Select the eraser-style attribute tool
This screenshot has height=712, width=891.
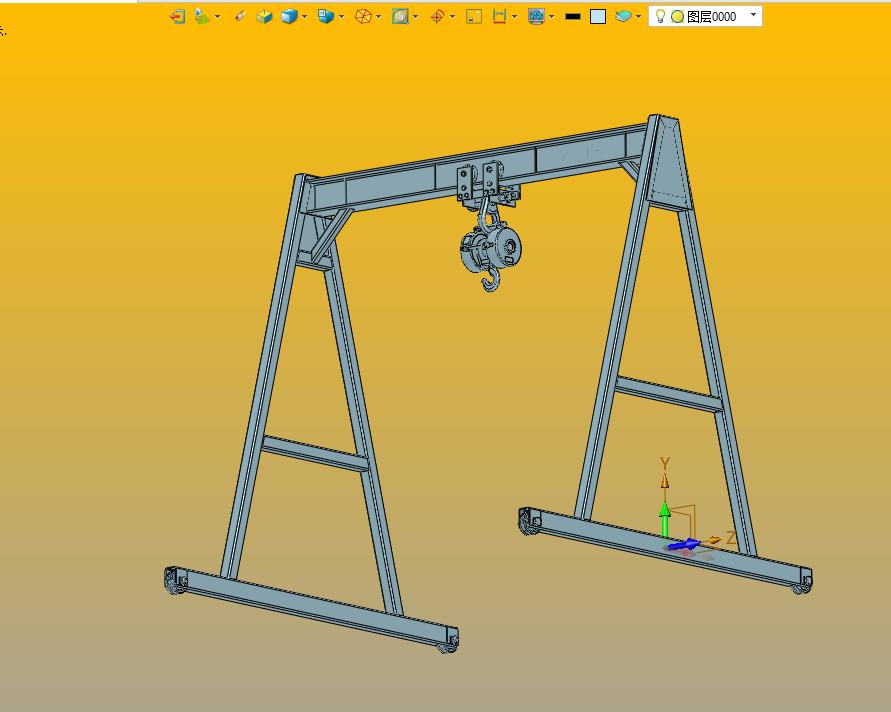[240, 16]
